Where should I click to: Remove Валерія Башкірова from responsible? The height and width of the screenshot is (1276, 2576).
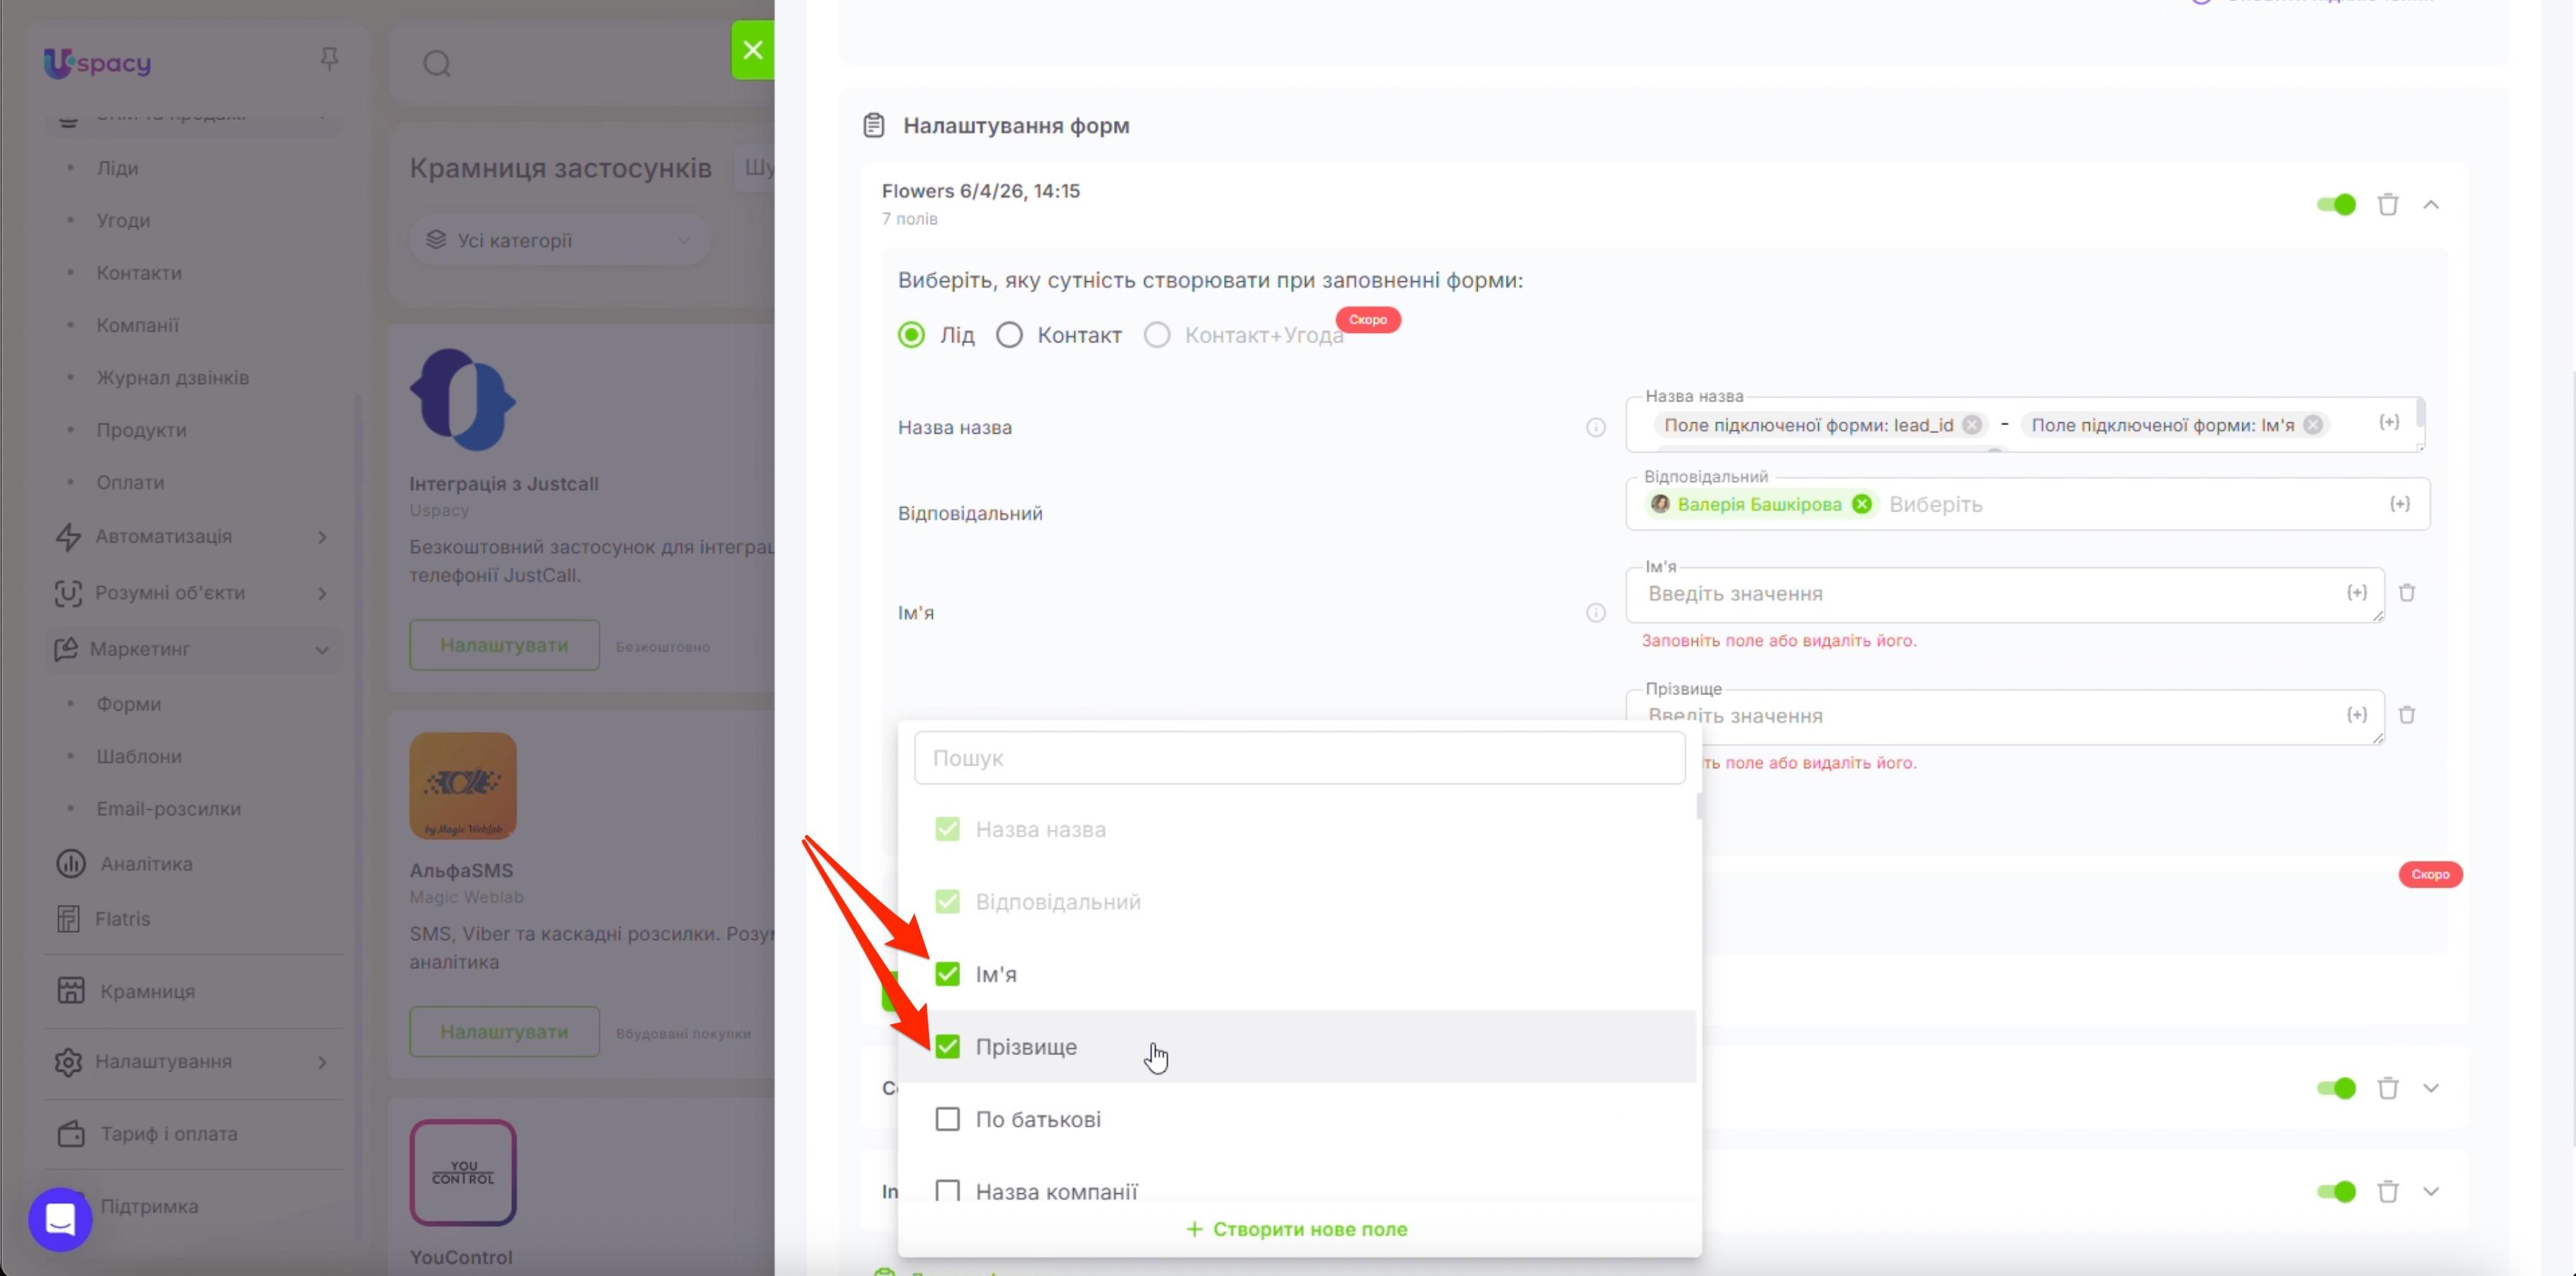[x=1862, y=504]
